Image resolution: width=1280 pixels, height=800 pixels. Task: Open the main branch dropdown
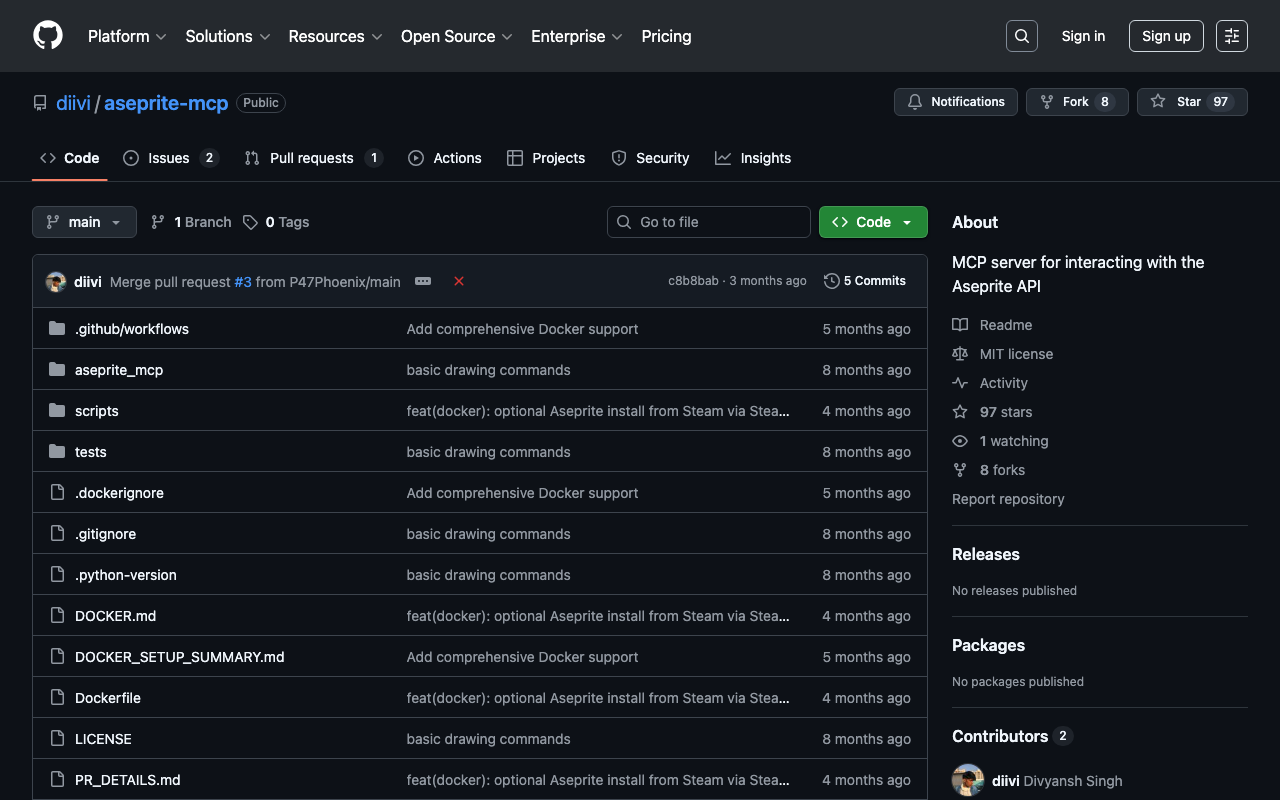84,222
